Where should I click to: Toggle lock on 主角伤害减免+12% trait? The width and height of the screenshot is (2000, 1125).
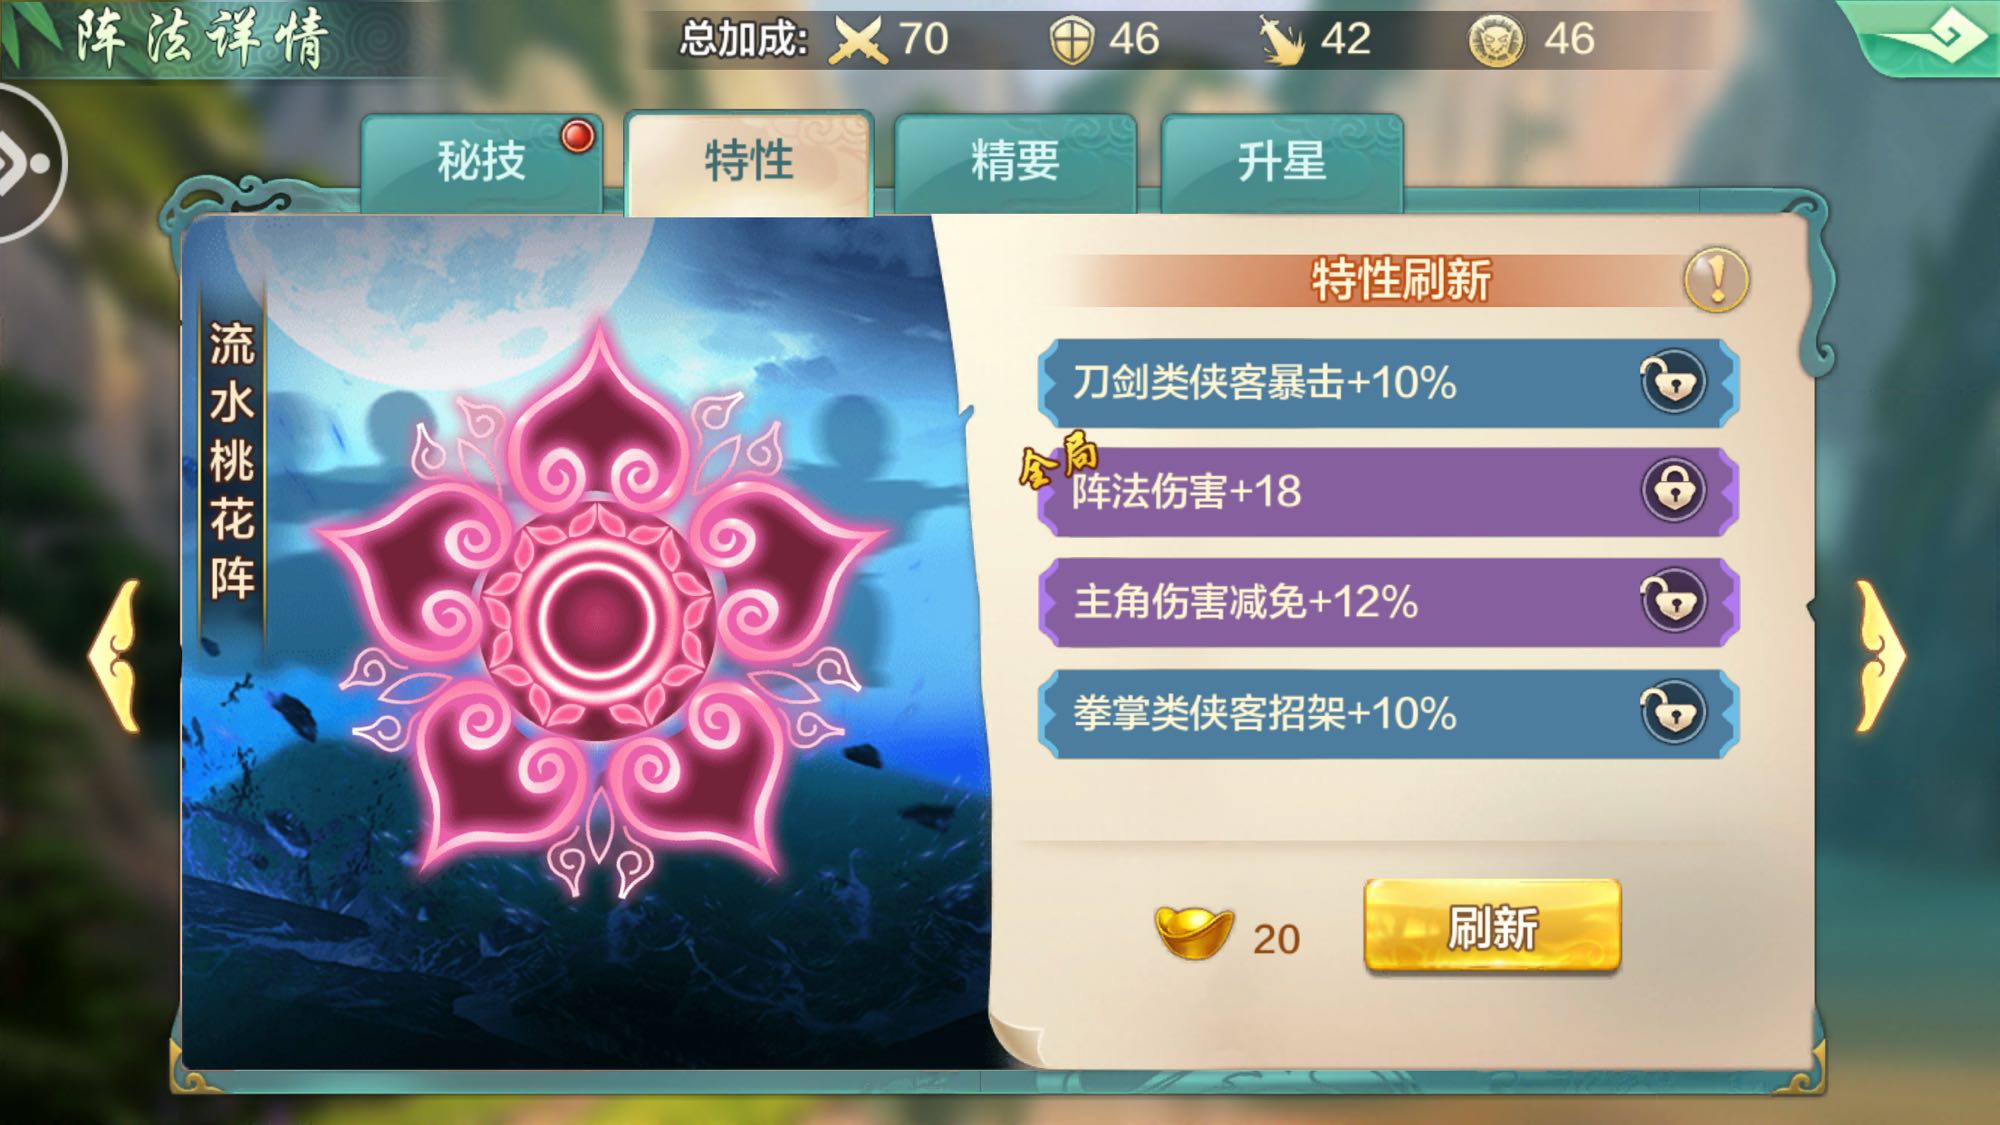click(1672, 601)
